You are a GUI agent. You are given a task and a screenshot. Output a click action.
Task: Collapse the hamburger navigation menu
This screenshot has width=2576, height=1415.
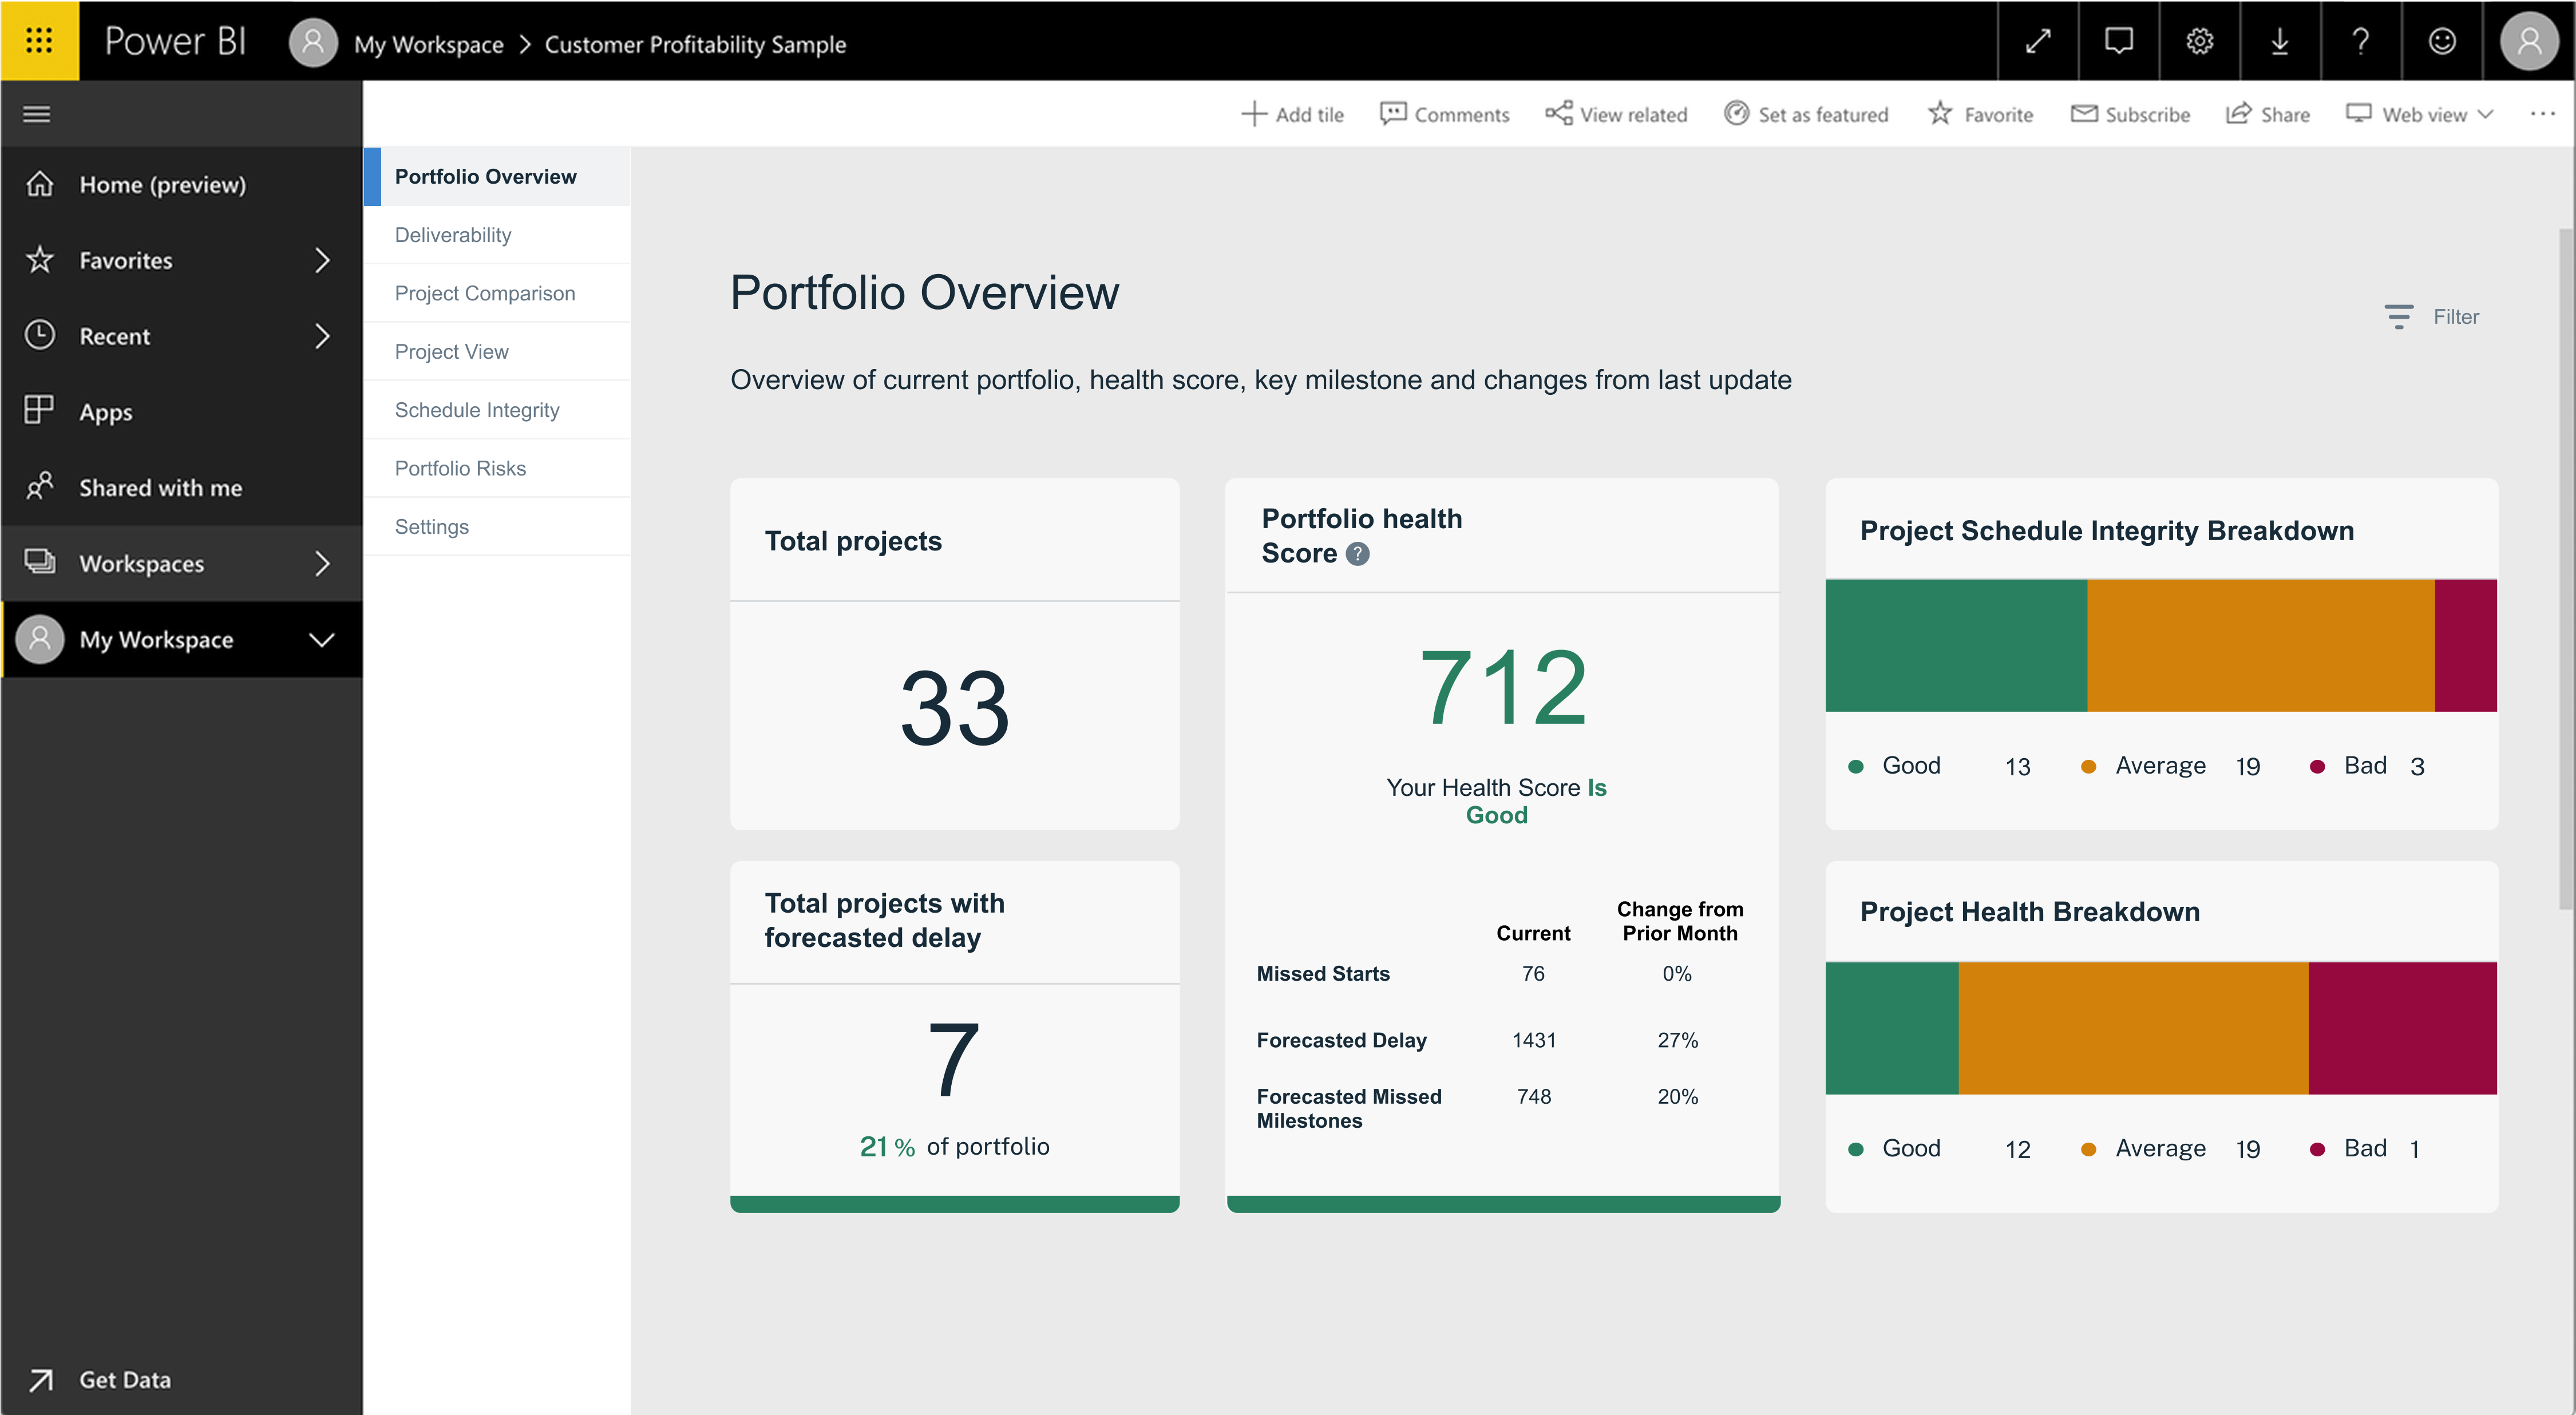click(x=37, y=114)
